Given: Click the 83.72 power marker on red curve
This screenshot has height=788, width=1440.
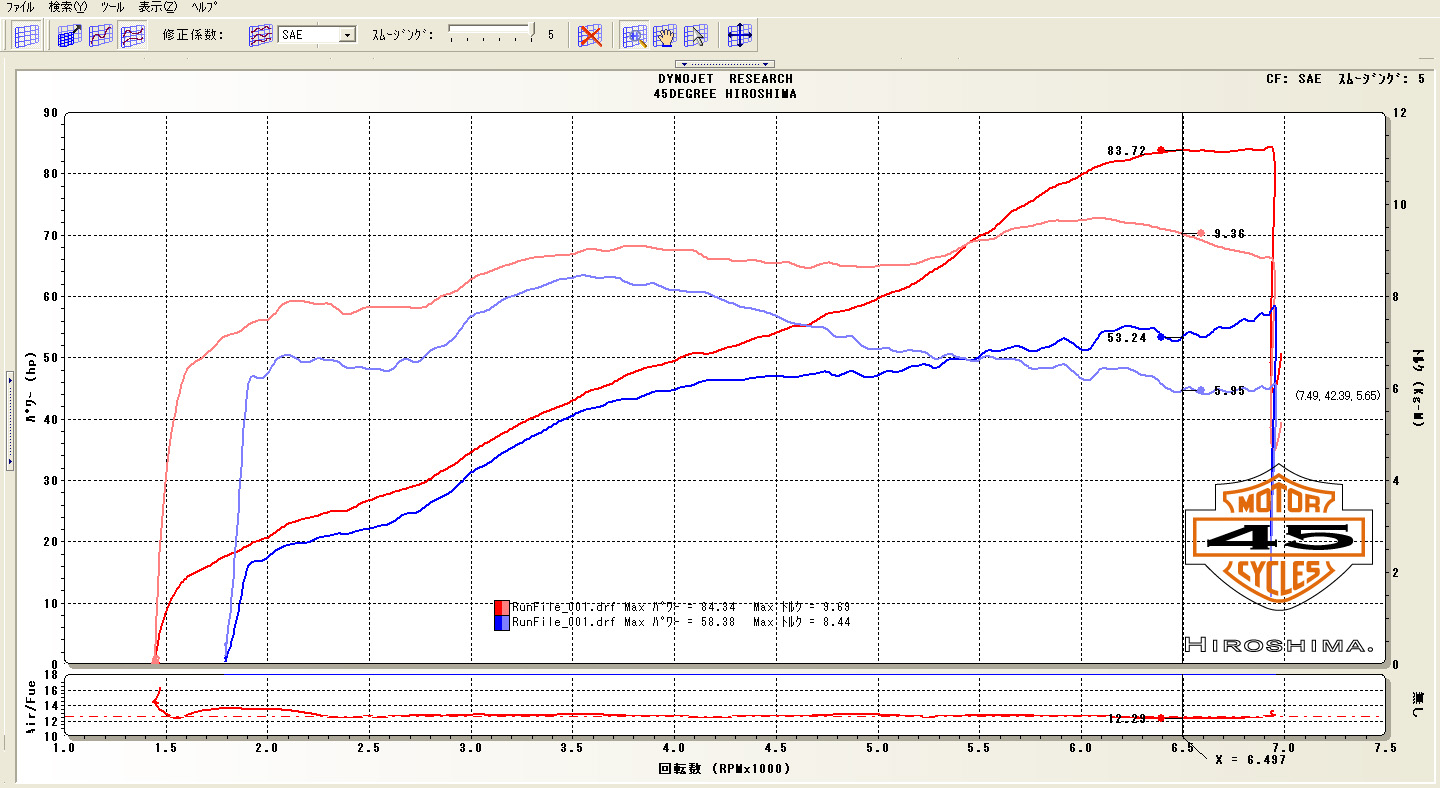Looking at the screenshot, I should click(1161, 150).
